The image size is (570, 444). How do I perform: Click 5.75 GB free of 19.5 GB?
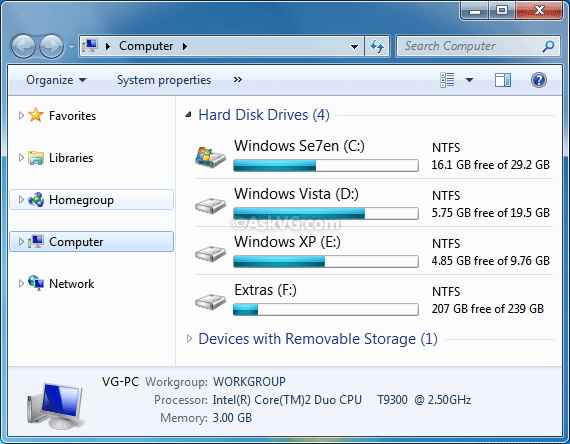pos(490,213)
